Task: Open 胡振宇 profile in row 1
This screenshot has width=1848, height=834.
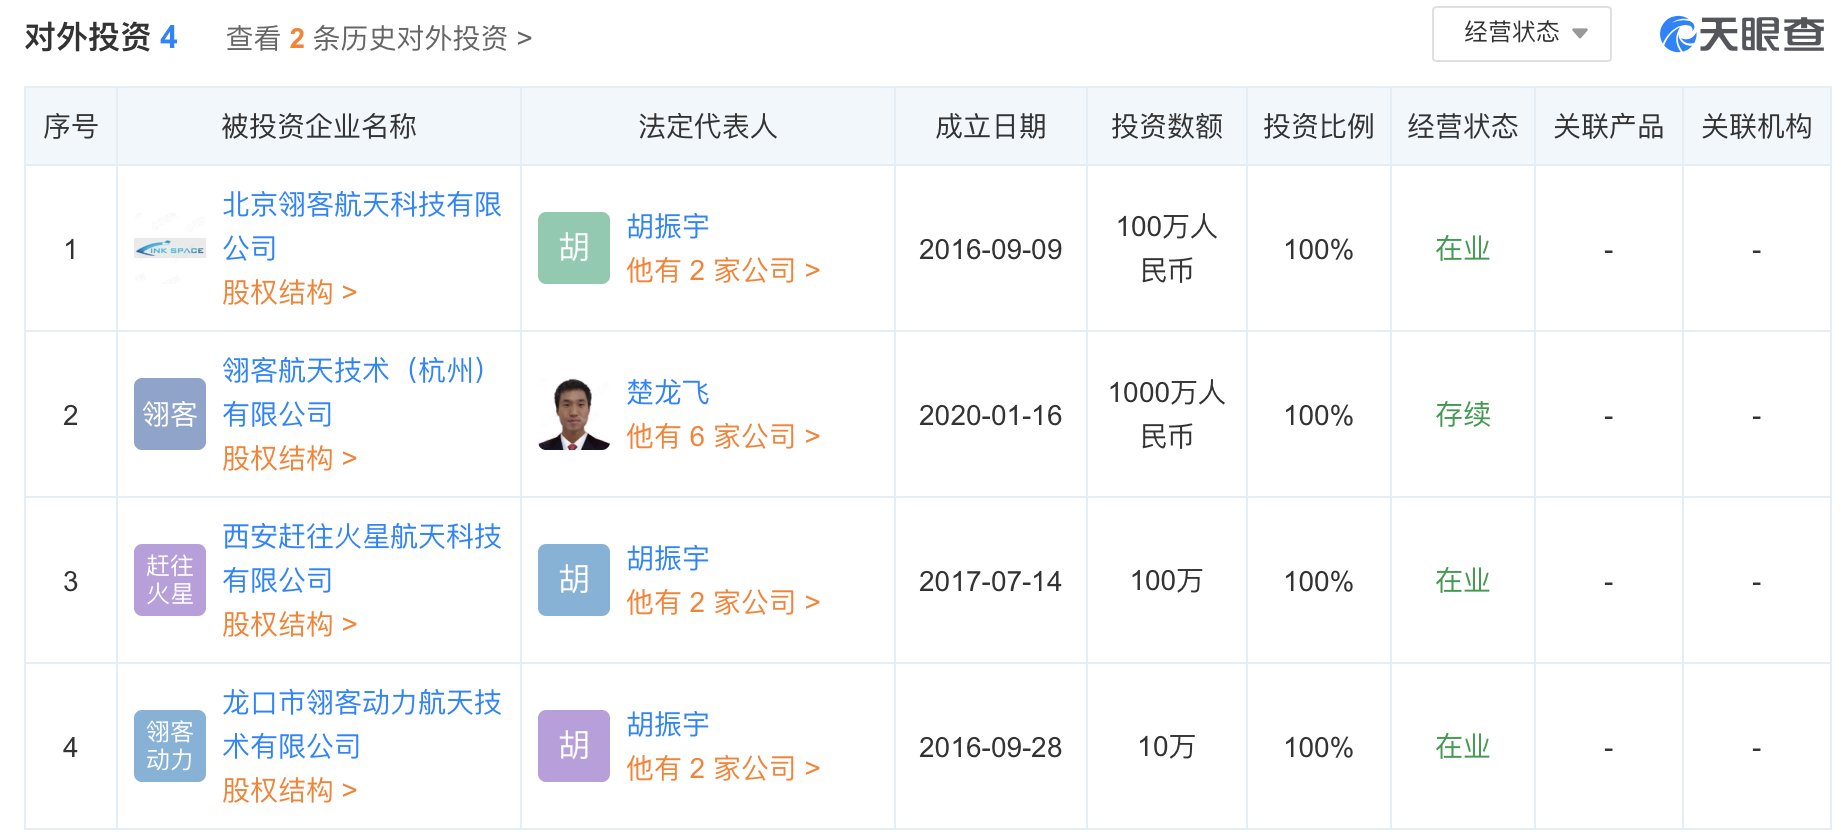Action: click(668, 226)
